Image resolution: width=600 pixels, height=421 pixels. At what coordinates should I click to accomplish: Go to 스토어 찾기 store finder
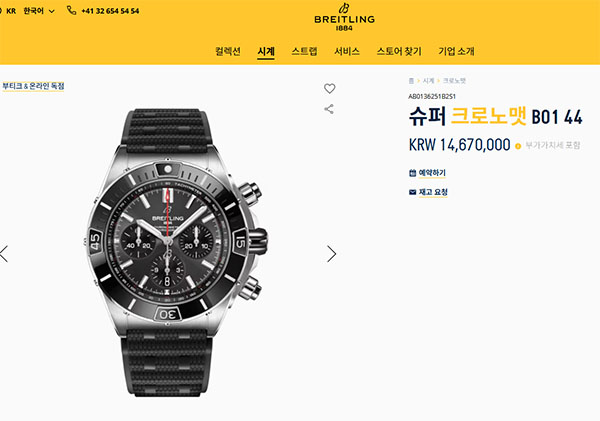pos(399,51)
